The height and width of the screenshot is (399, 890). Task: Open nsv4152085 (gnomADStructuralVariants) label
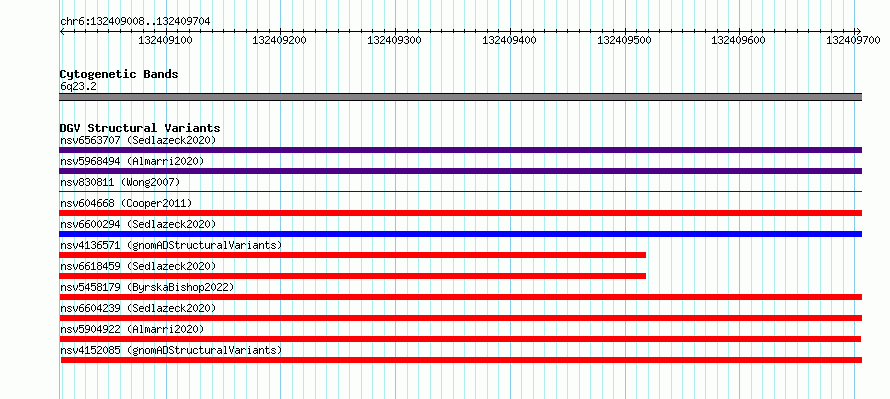171,350
